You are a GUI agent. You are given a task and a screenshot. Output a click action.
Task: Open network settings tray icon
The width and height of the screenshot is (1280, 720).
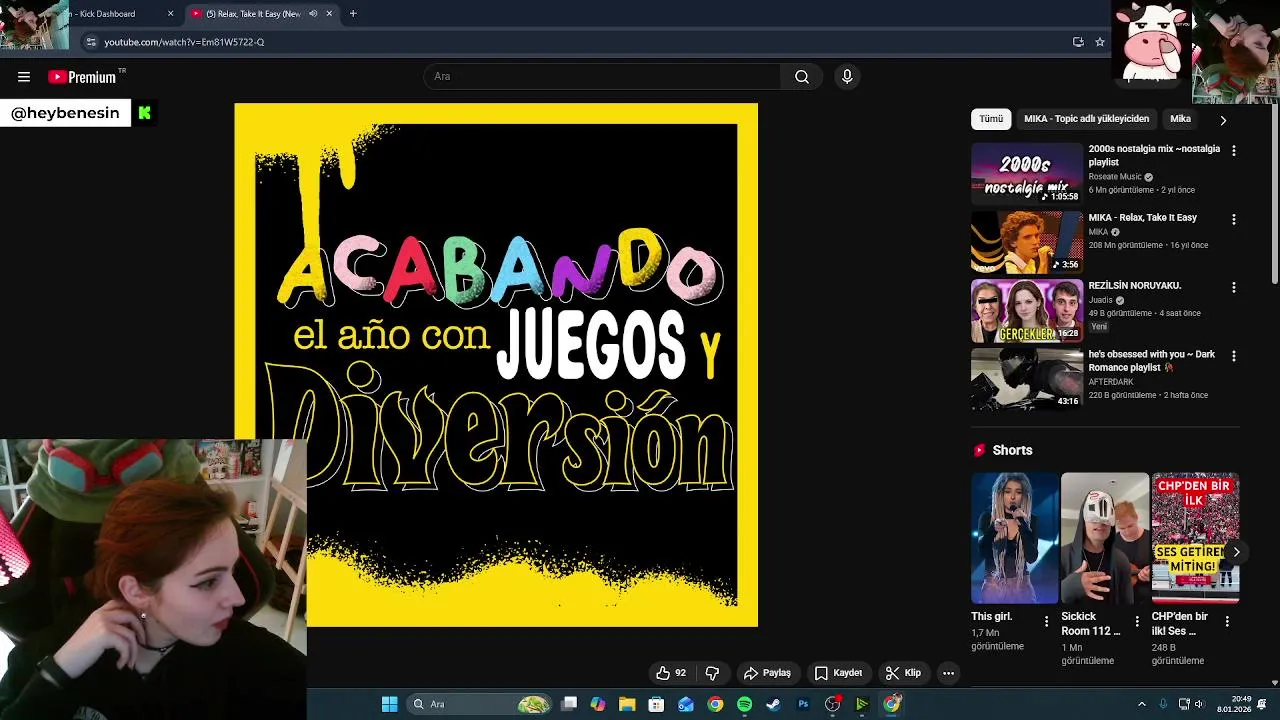coord(1184,704)
